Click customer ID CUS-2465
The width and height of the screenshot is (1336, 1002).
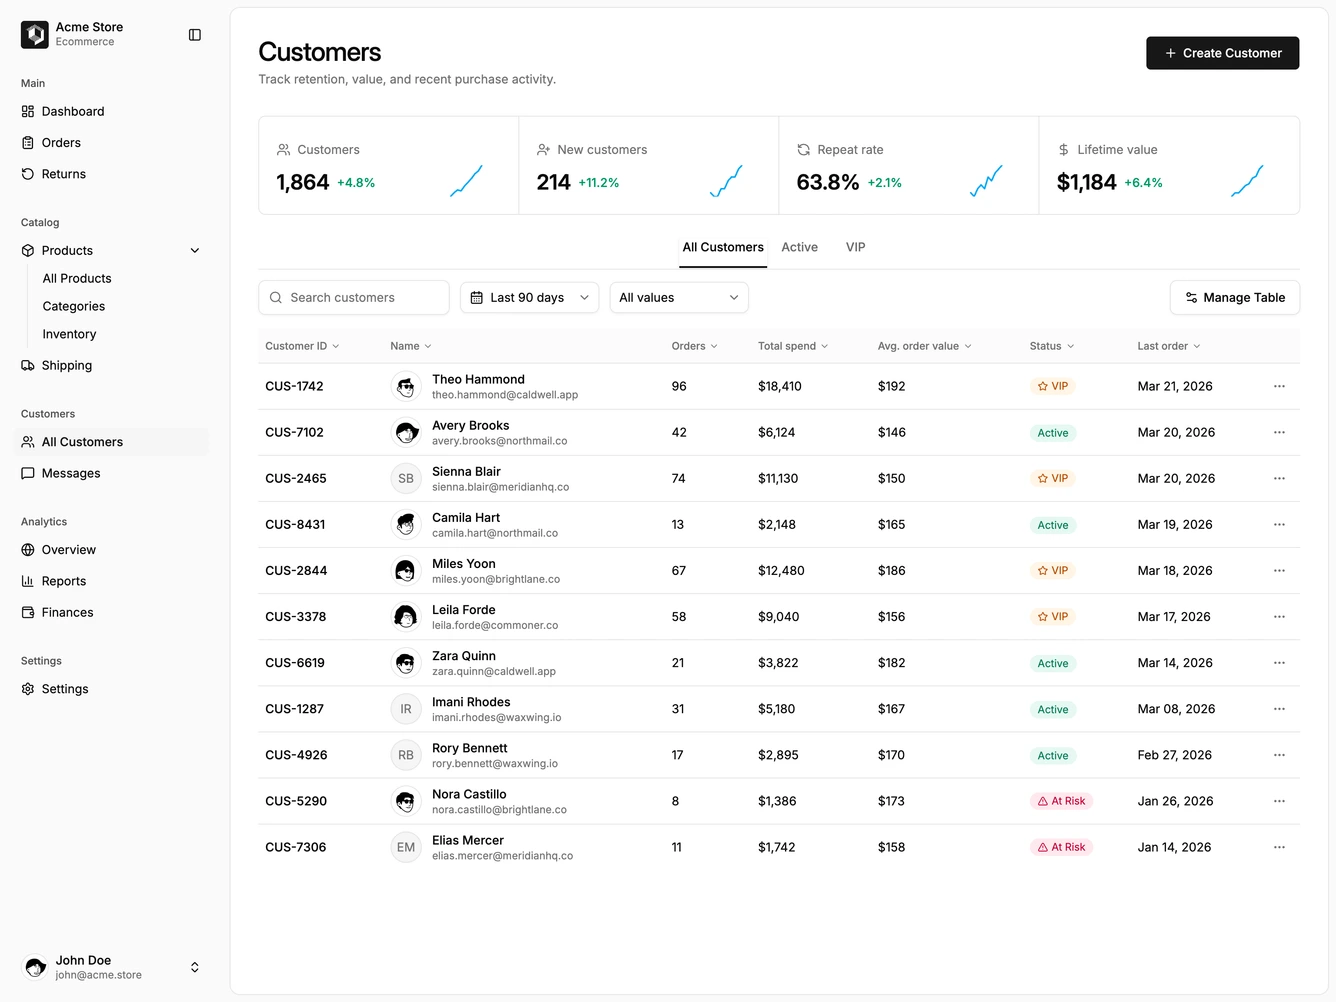click(296, 479)
